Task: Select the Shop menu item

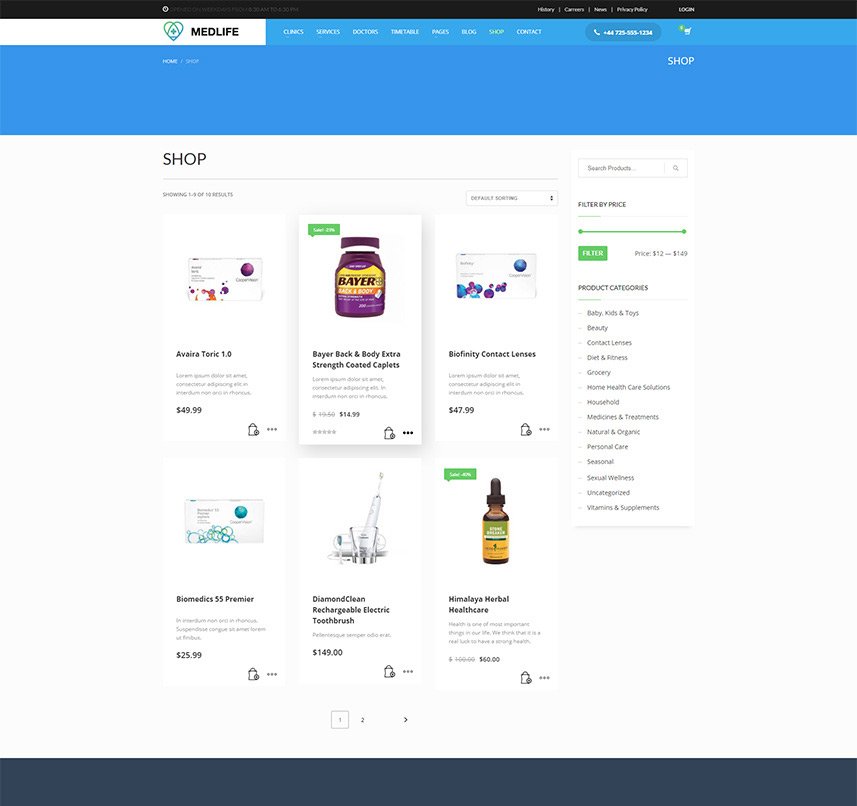Action: (x=496, y=32)
